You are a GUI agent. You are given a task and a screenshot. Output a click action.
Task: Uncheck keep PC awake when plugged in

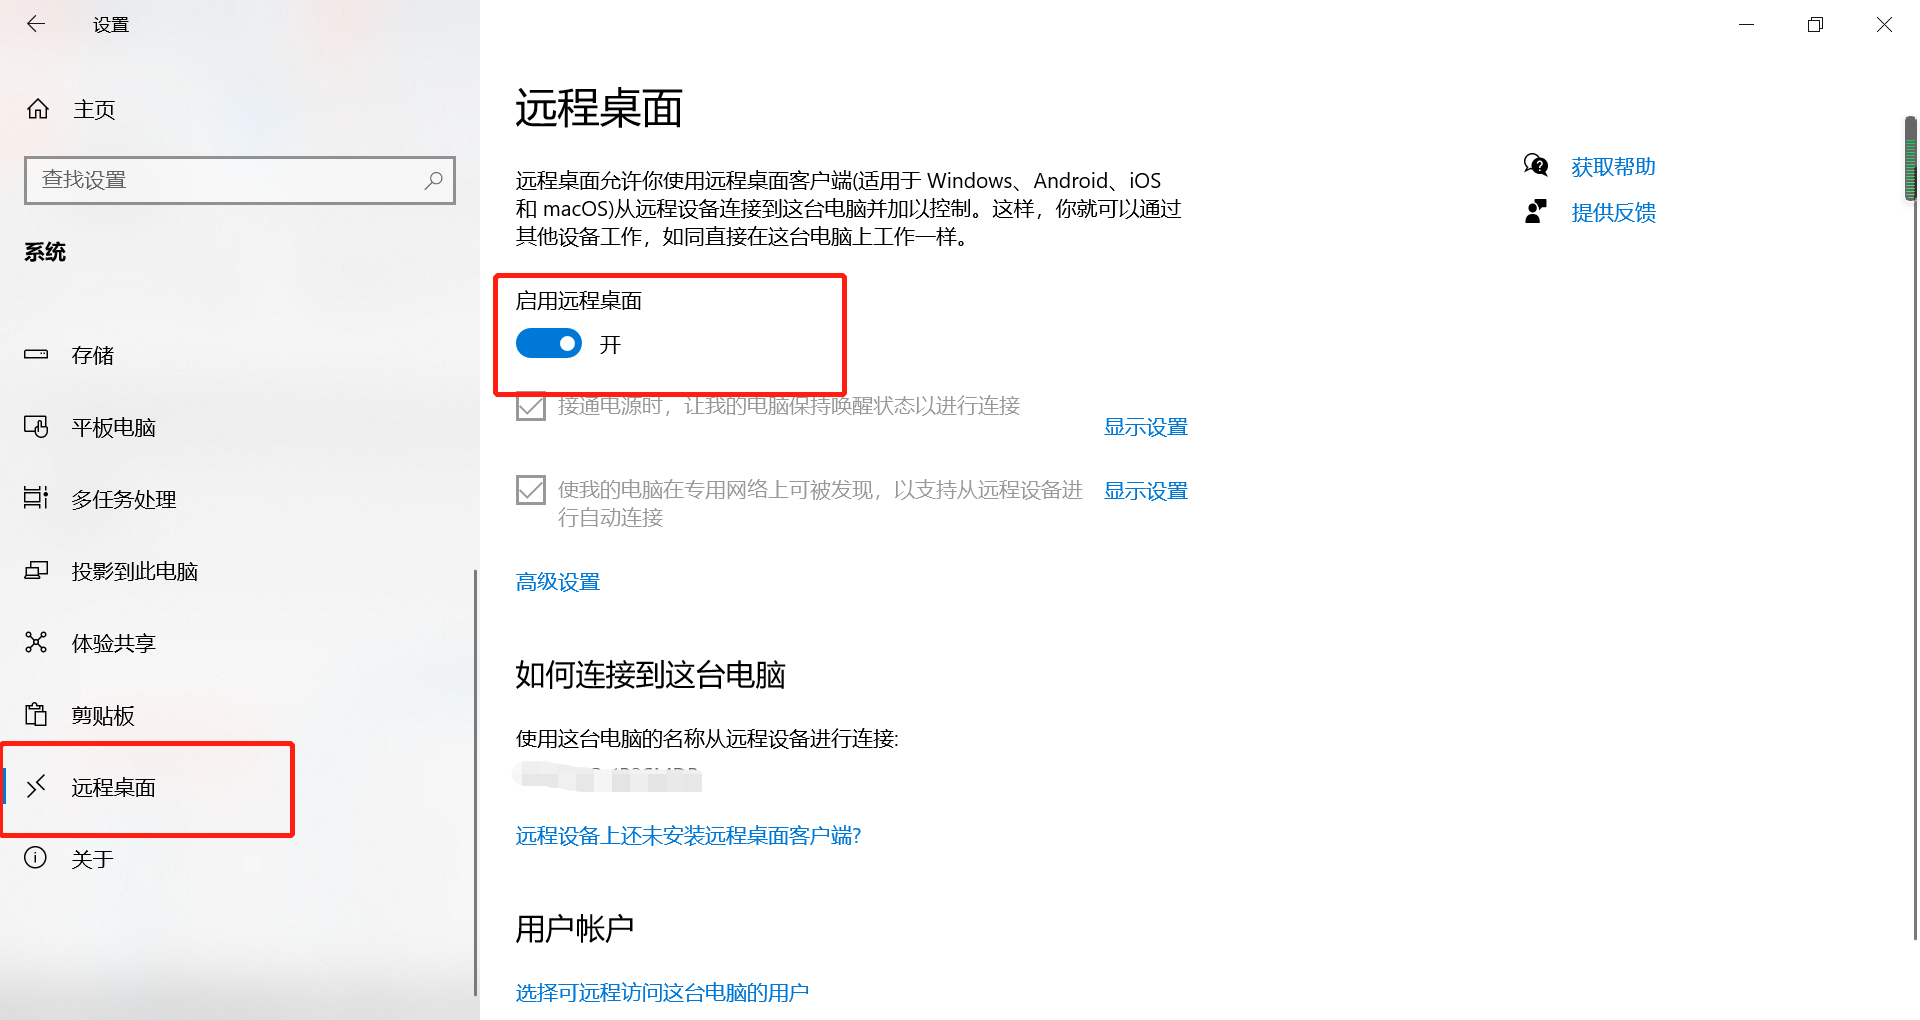coord(531,406)
